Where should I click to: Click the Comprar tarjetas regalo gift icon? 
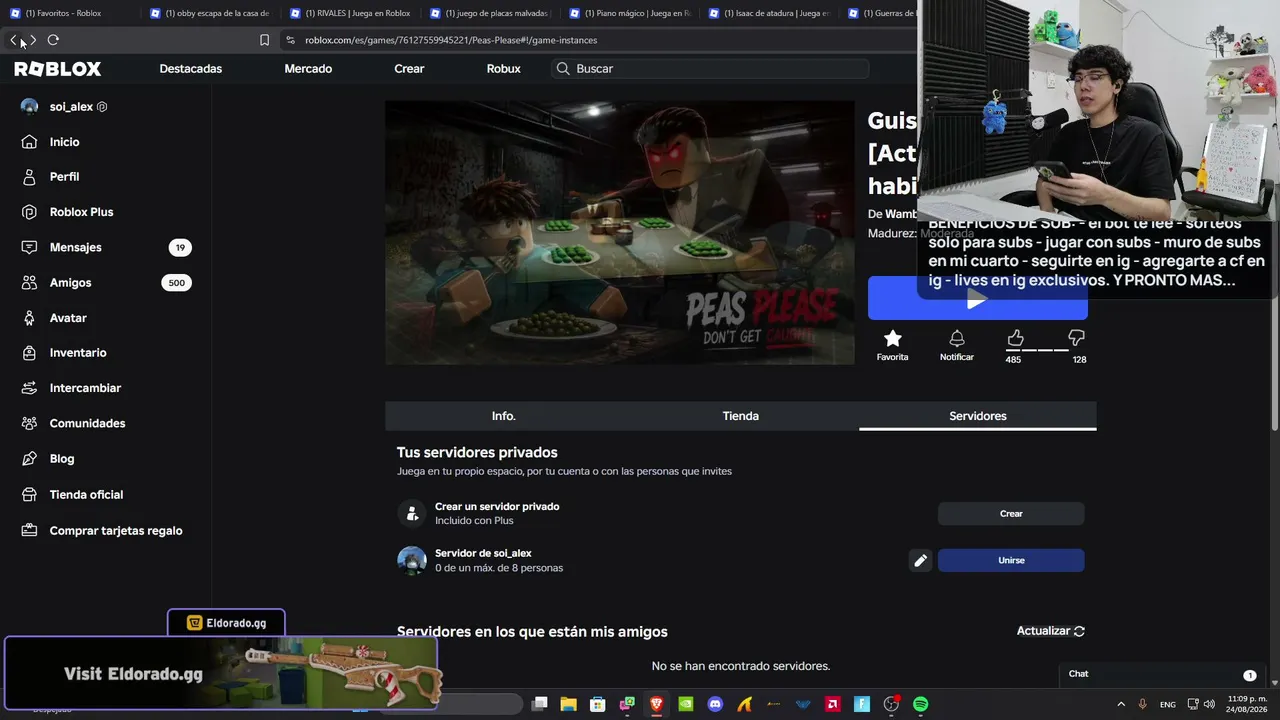(30, 531)
